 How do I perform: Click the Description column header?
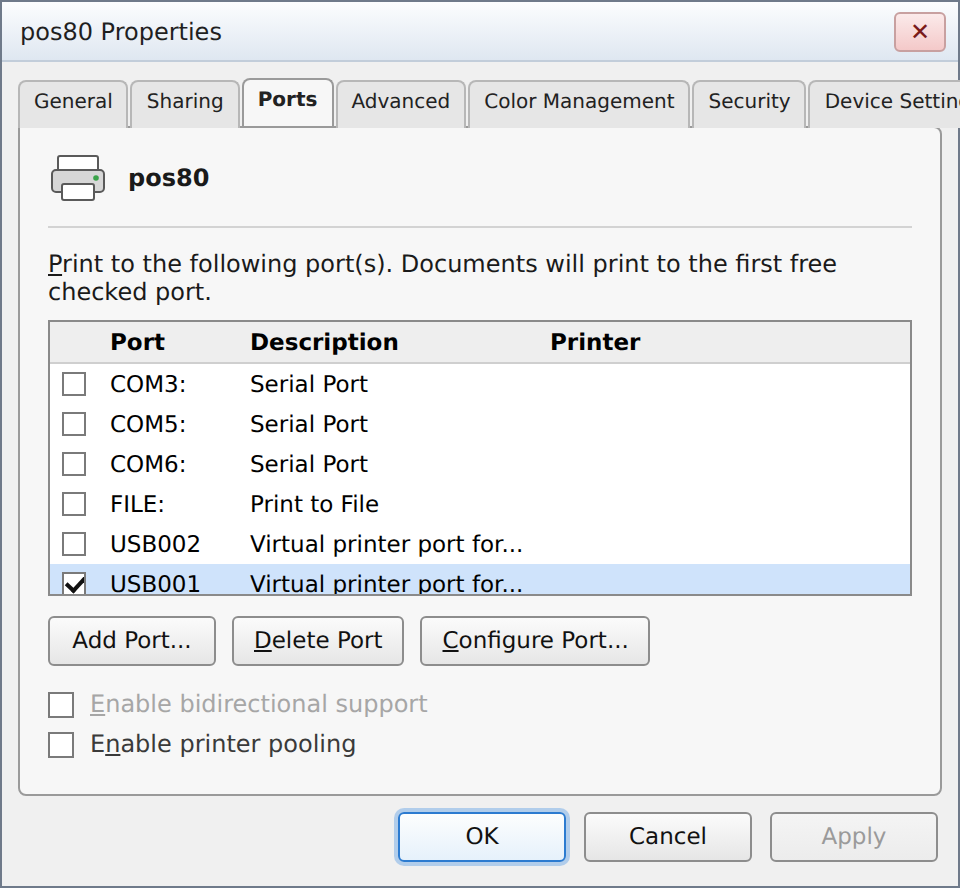tap(324, 342)
